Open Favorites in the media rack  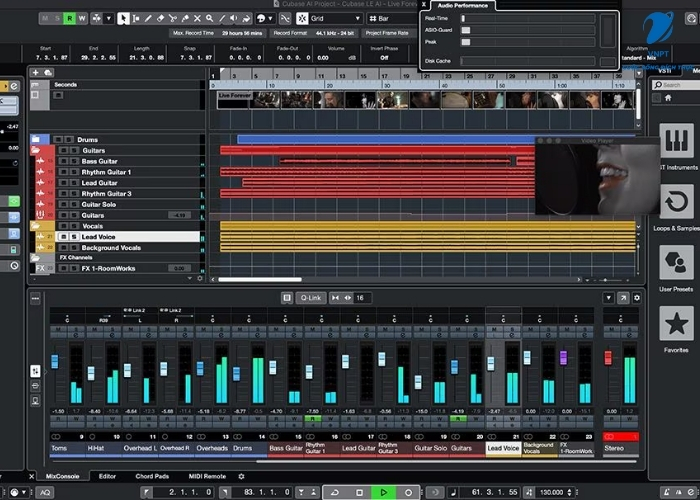click(676, 323)
